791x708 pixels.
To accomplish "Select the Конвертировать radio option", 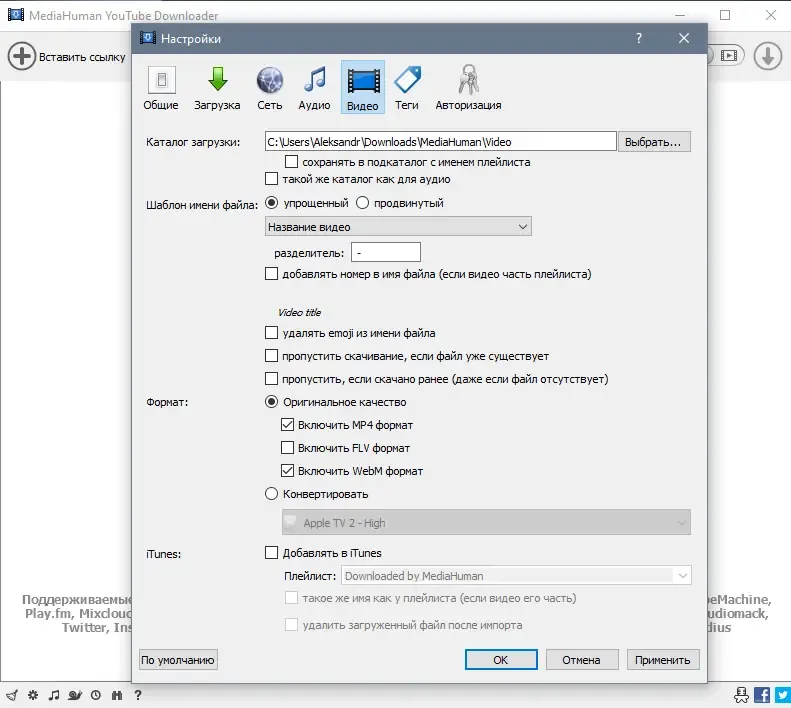I will coord(271,494).
